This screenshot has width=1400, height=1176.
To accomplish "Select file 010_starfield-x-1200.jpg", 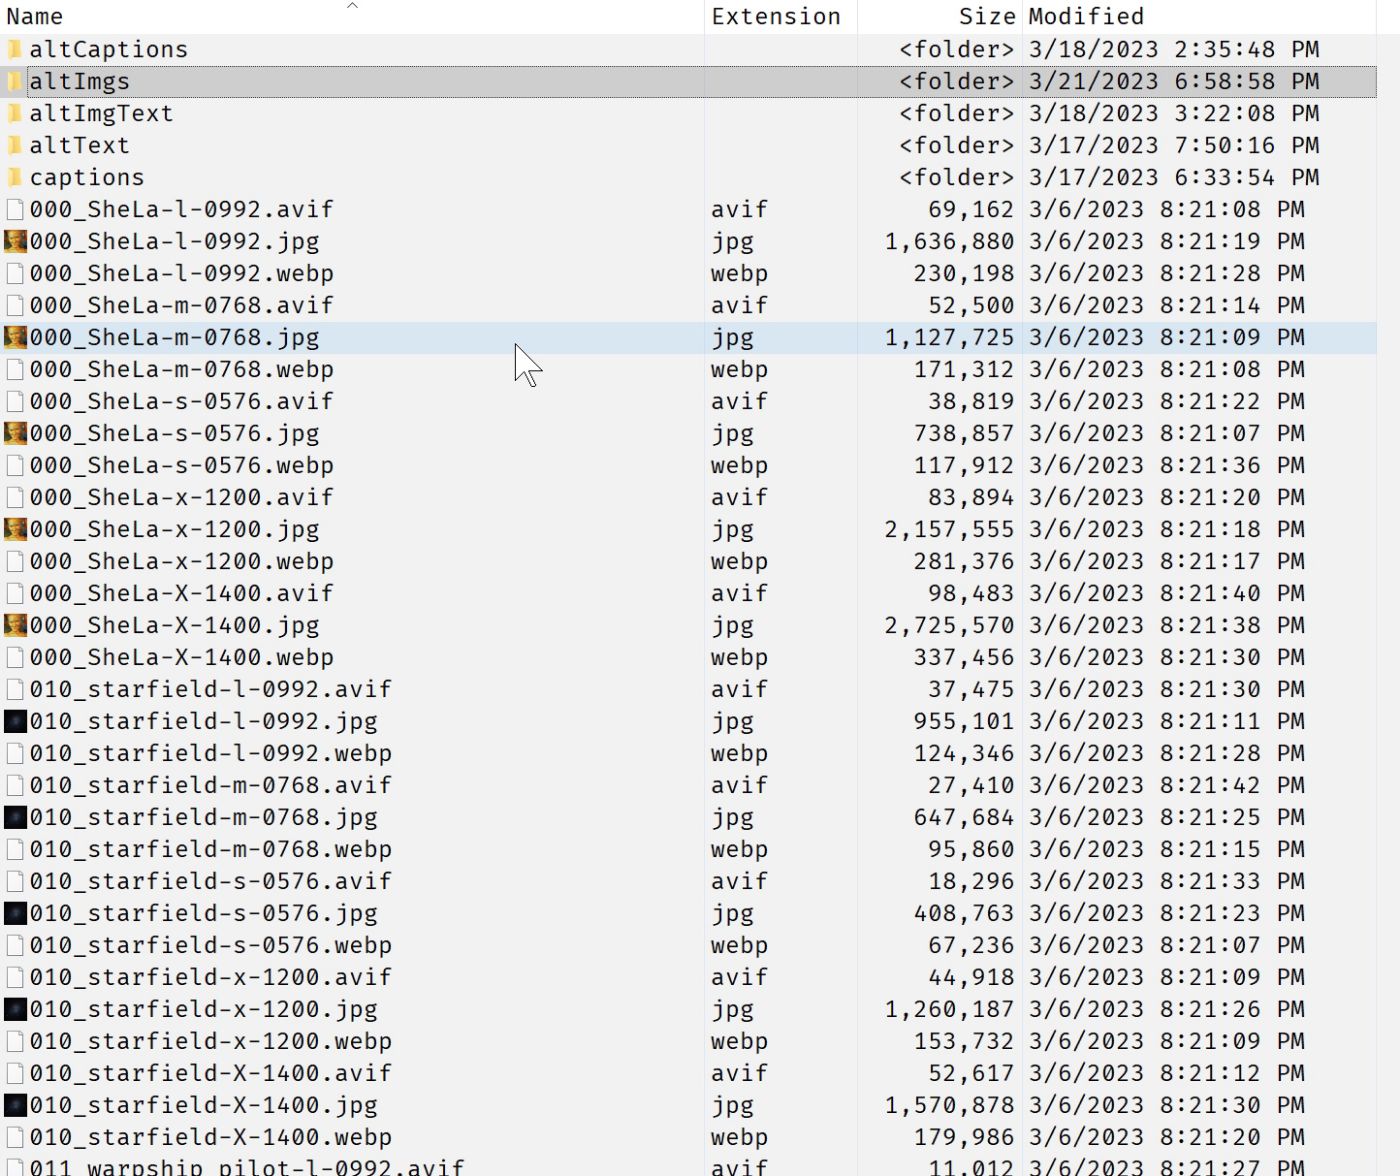I will click(x=203, y=1009).
